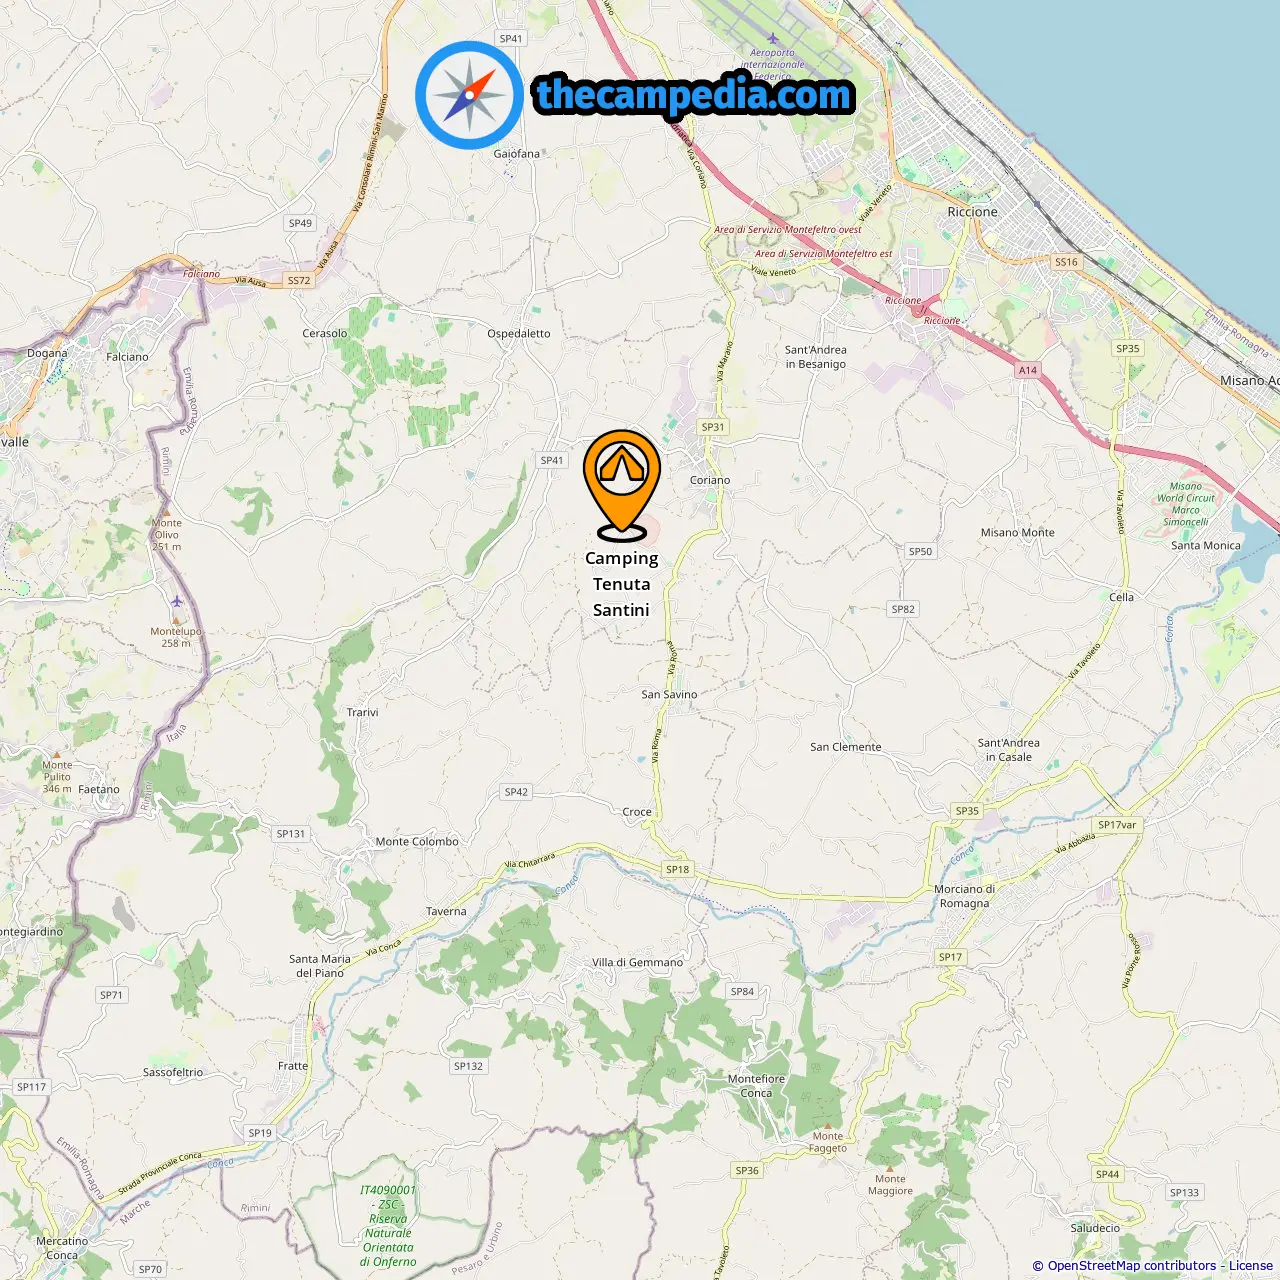Image resolution: width=1280 pixels, height=1280 pixels.
Task: Click the SS16 road shield near Riccione
Action: click(1067, 262)
